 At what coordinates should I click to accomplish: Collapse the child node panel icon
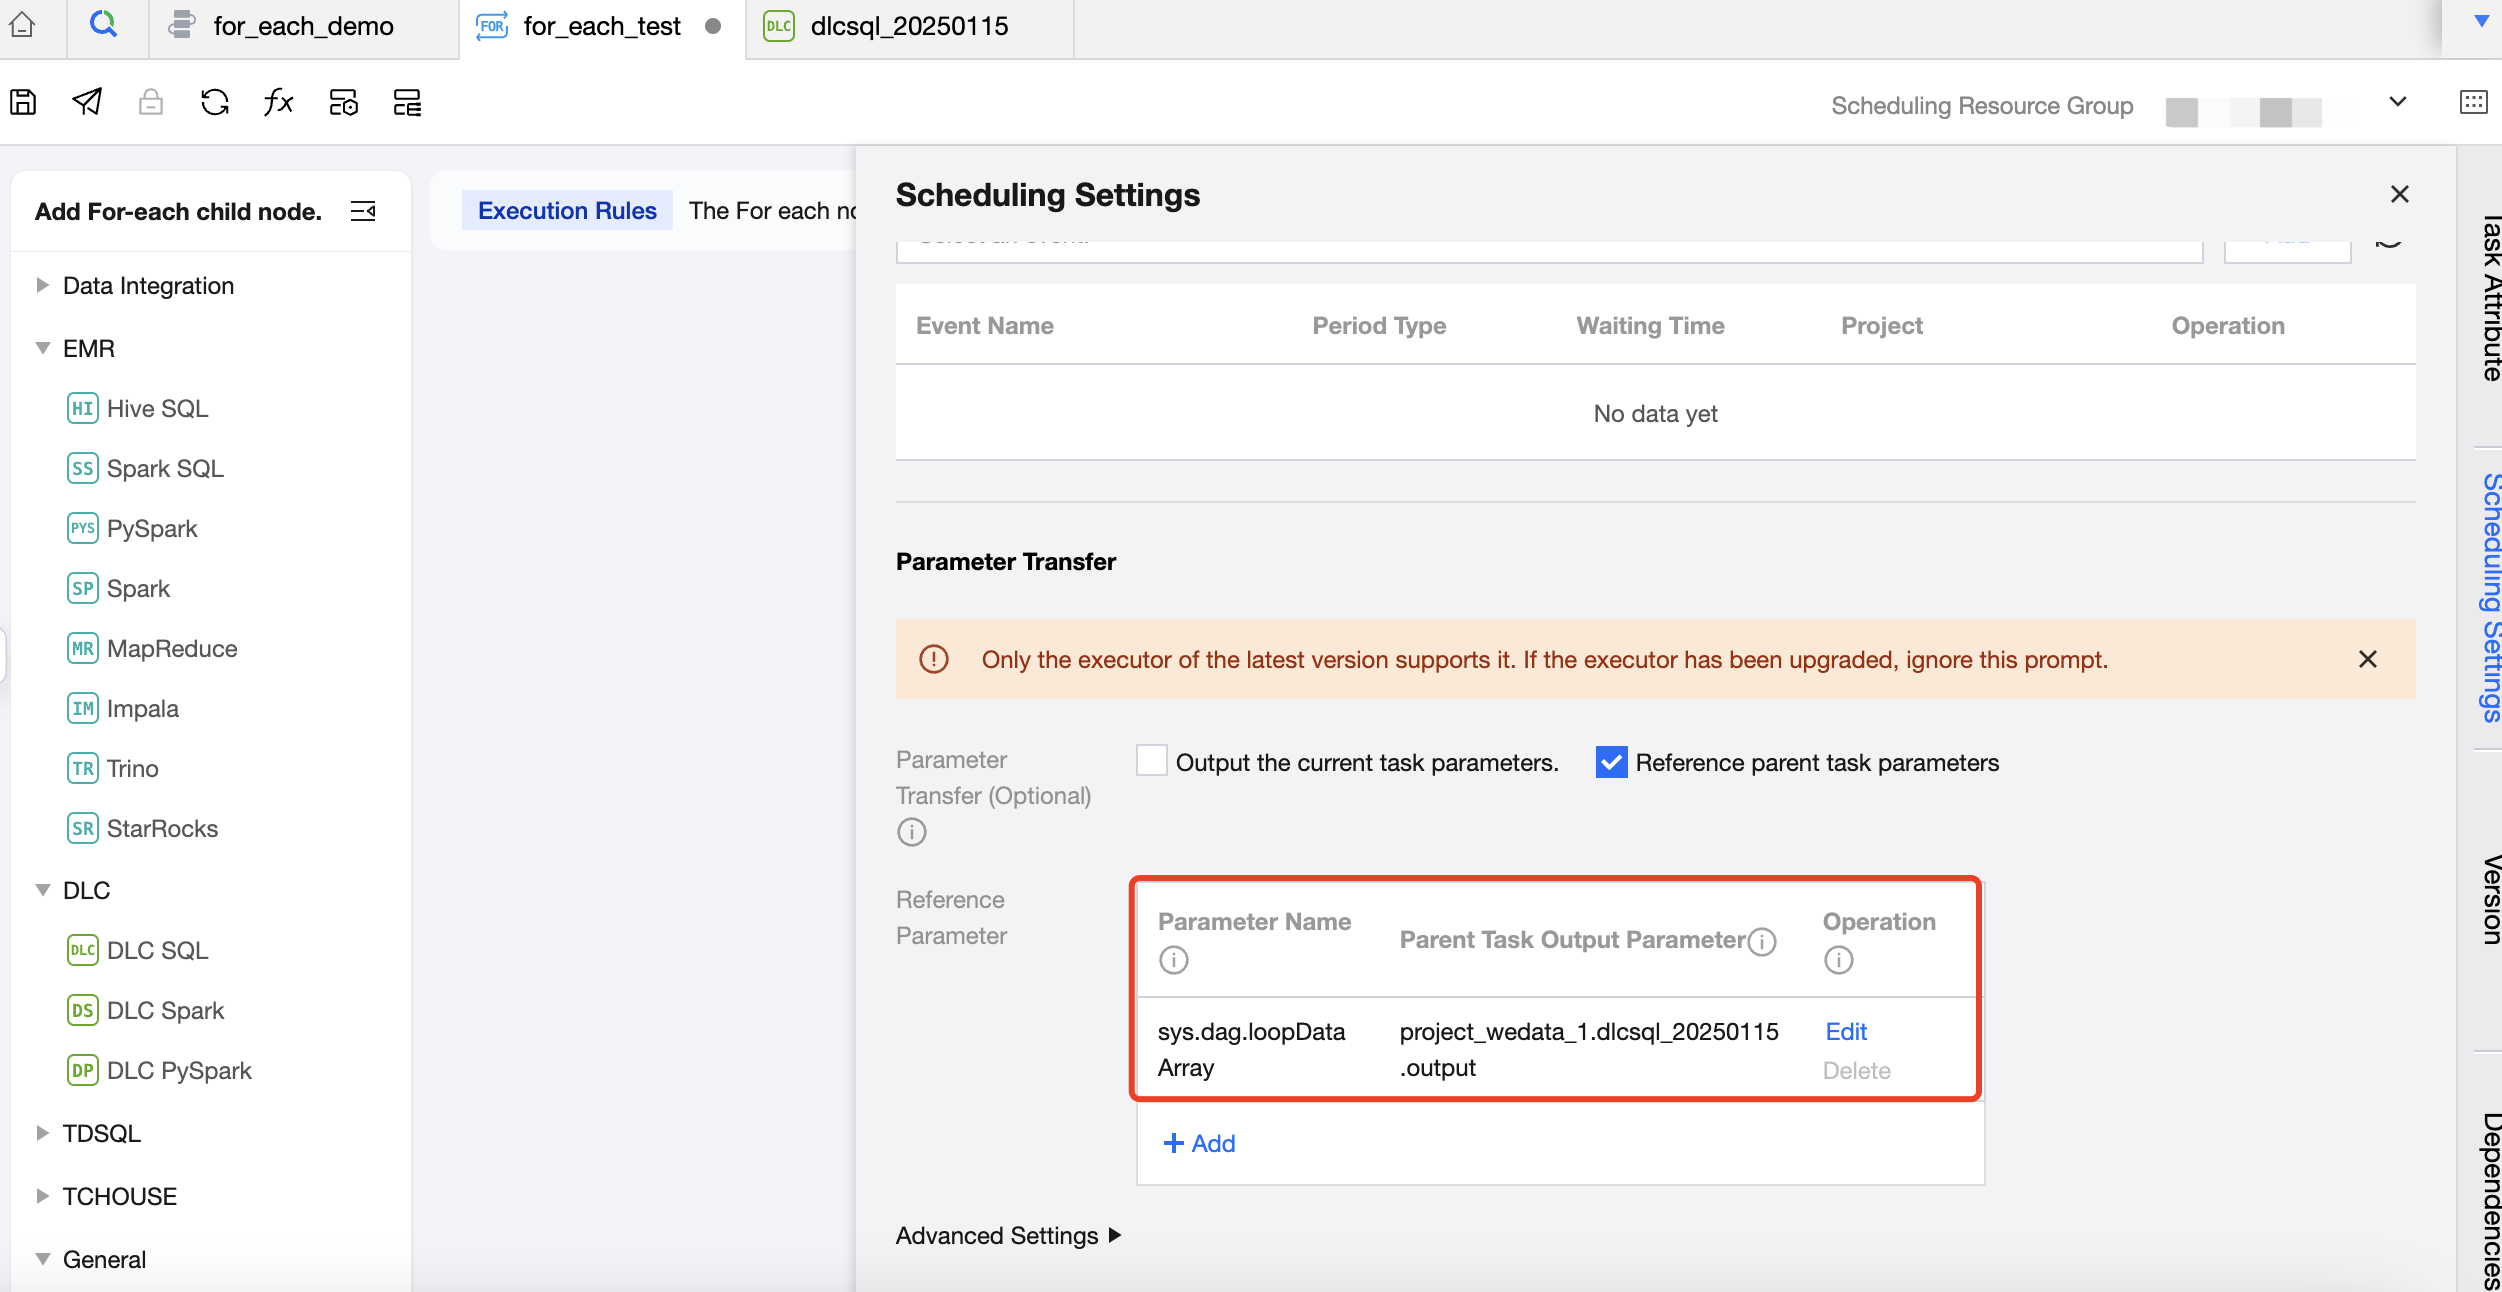pyautogui.click(x=363, y=211)
